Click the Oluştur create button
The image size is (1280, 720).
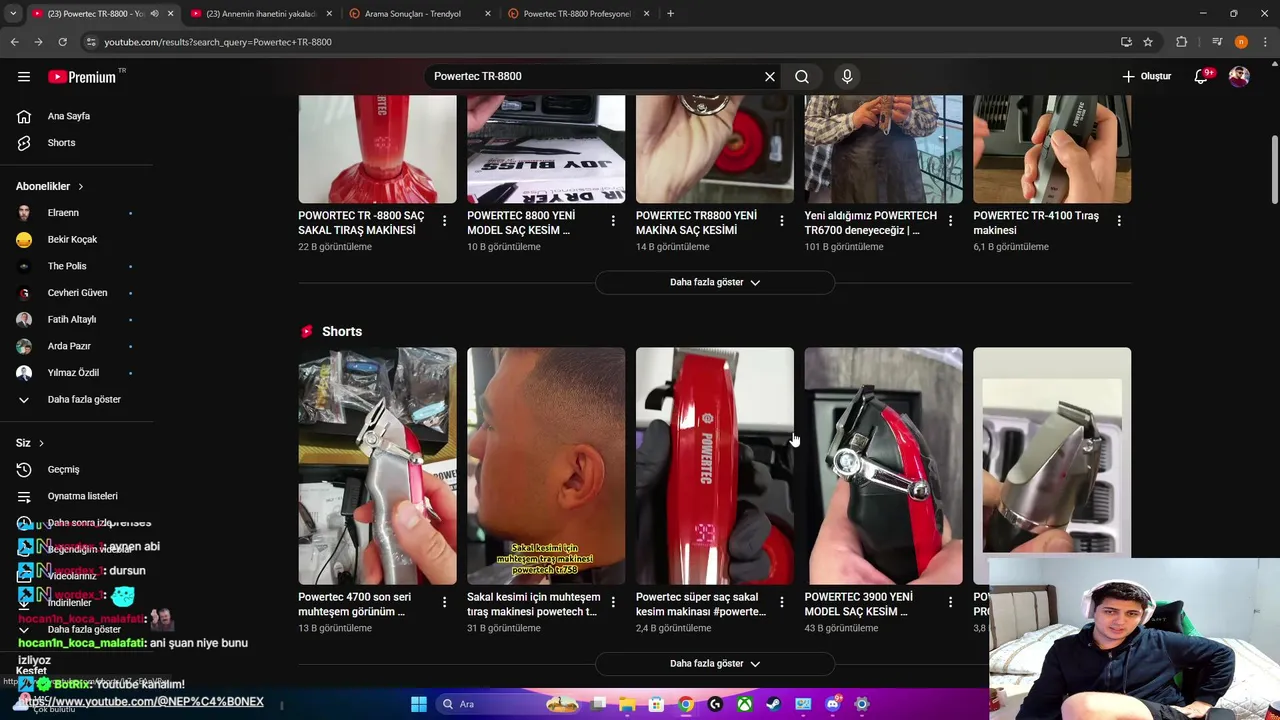pos(1147,76)
